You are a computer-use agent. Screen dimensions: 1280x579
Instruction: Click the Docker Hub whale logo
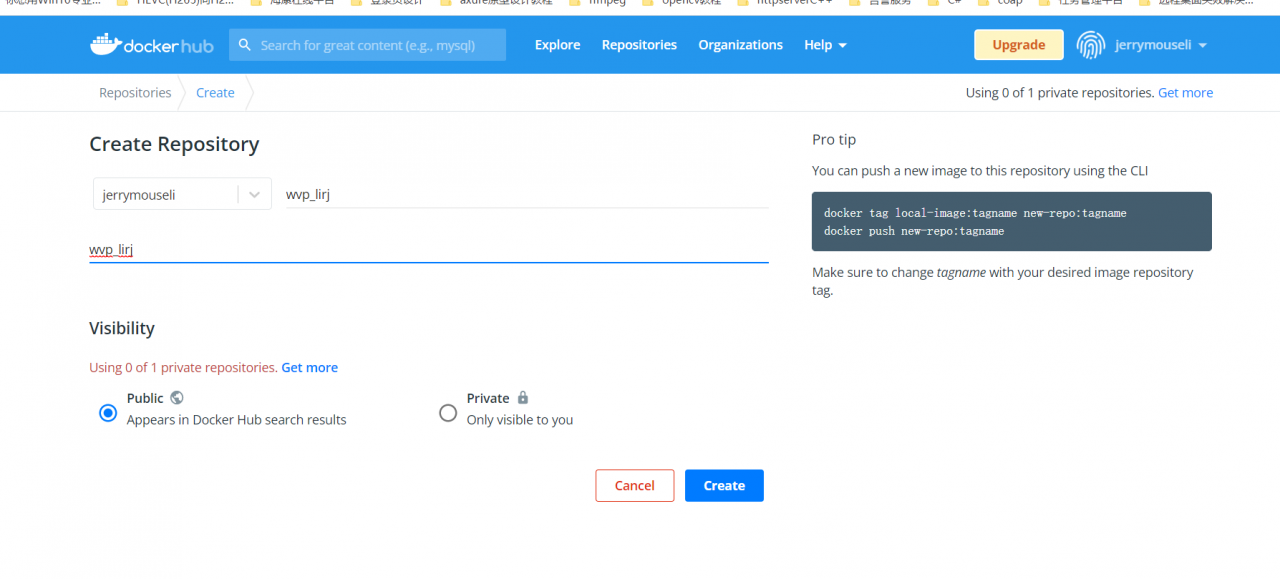[x=105, y=44]
